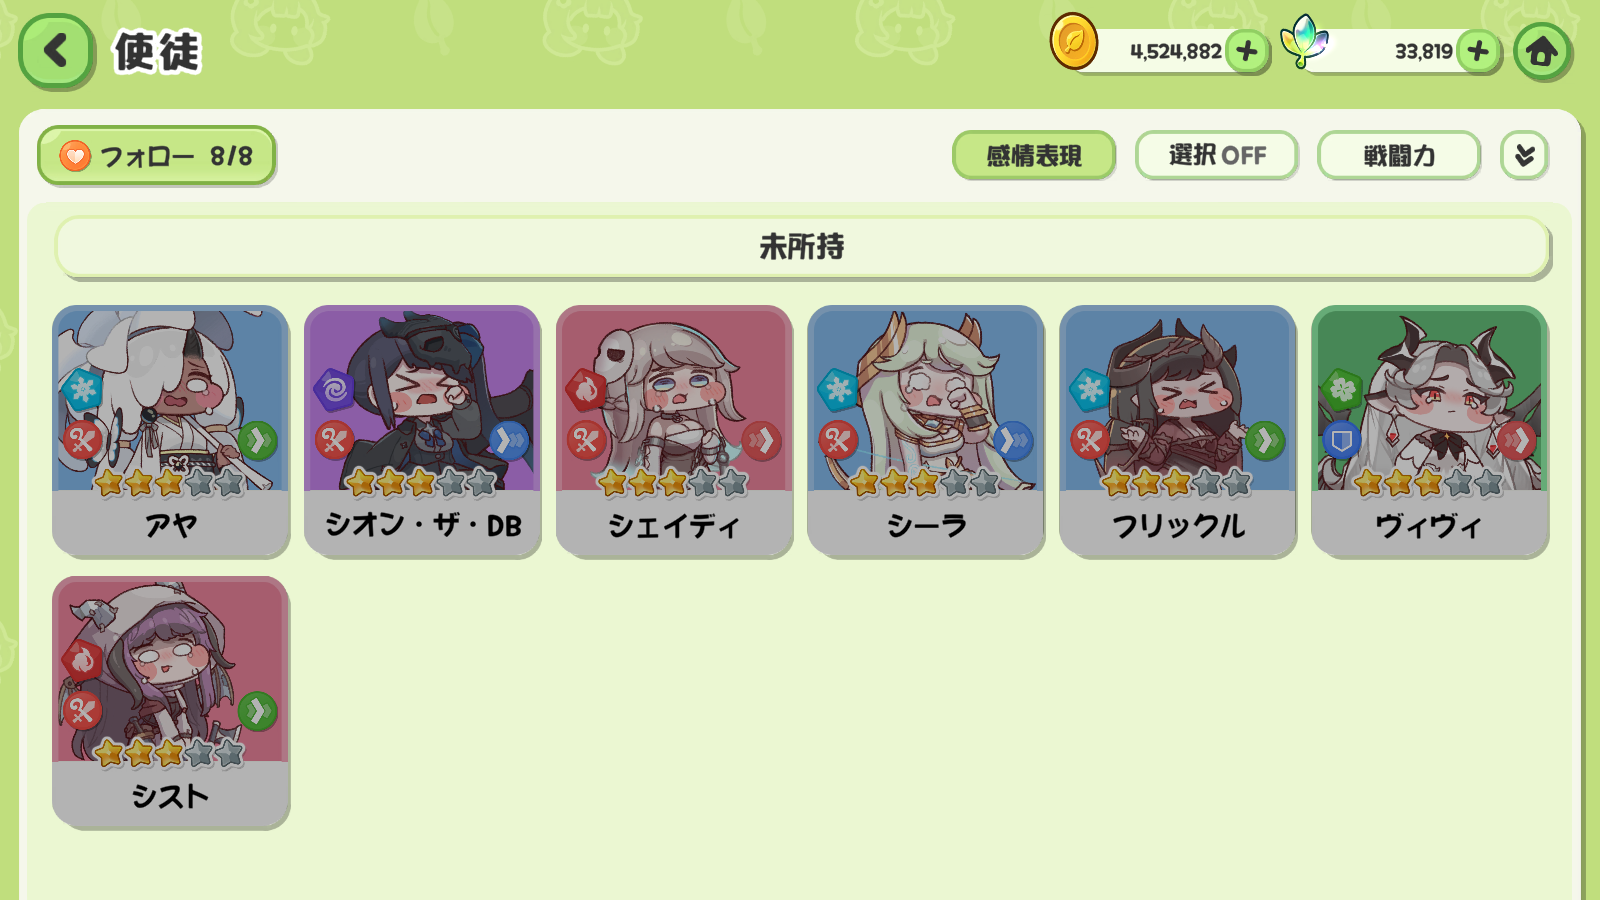Image resolution: width=1600 pixels, height=900 pixels.
Task: Toggle the フォロー 8/8 follow filter
Action: pos(157,156)
